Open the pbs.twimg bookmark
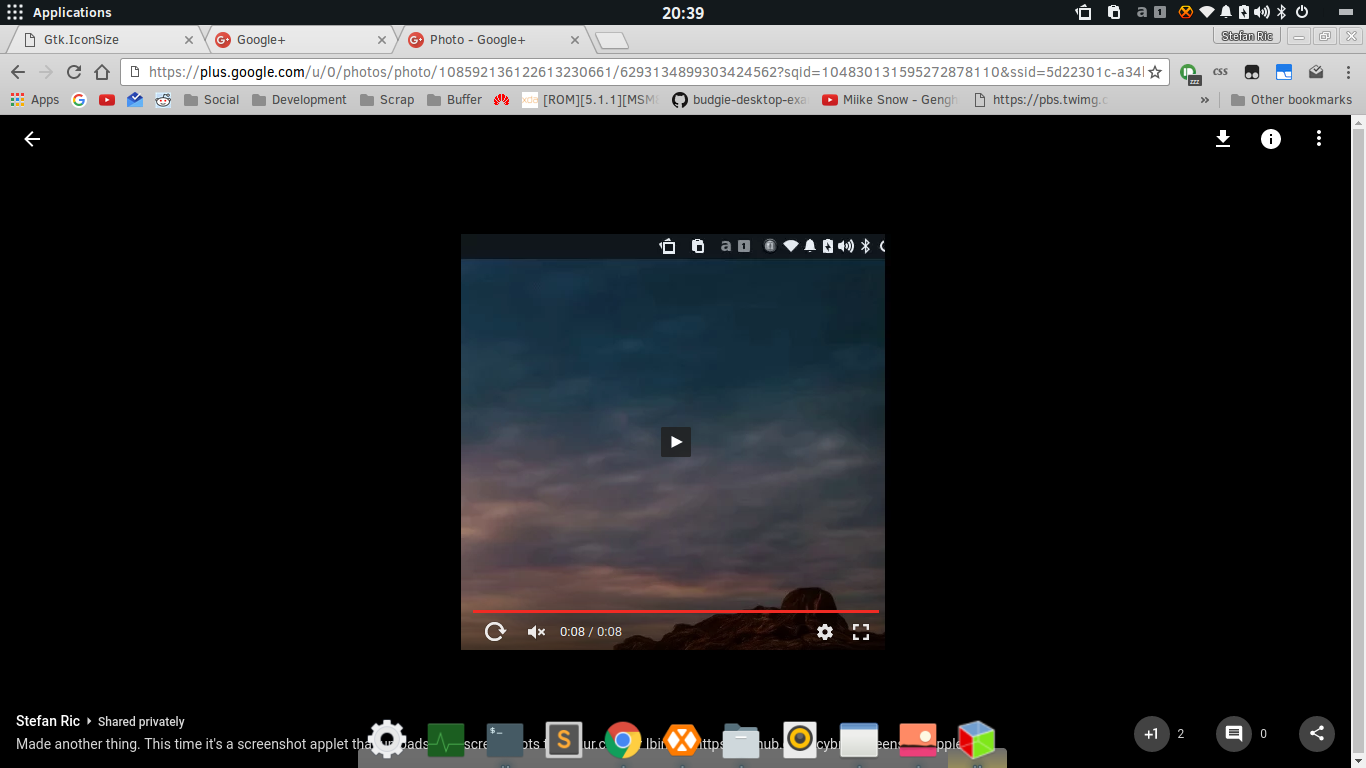The width and height of the screenshot is (1366, 768). 1039,100
